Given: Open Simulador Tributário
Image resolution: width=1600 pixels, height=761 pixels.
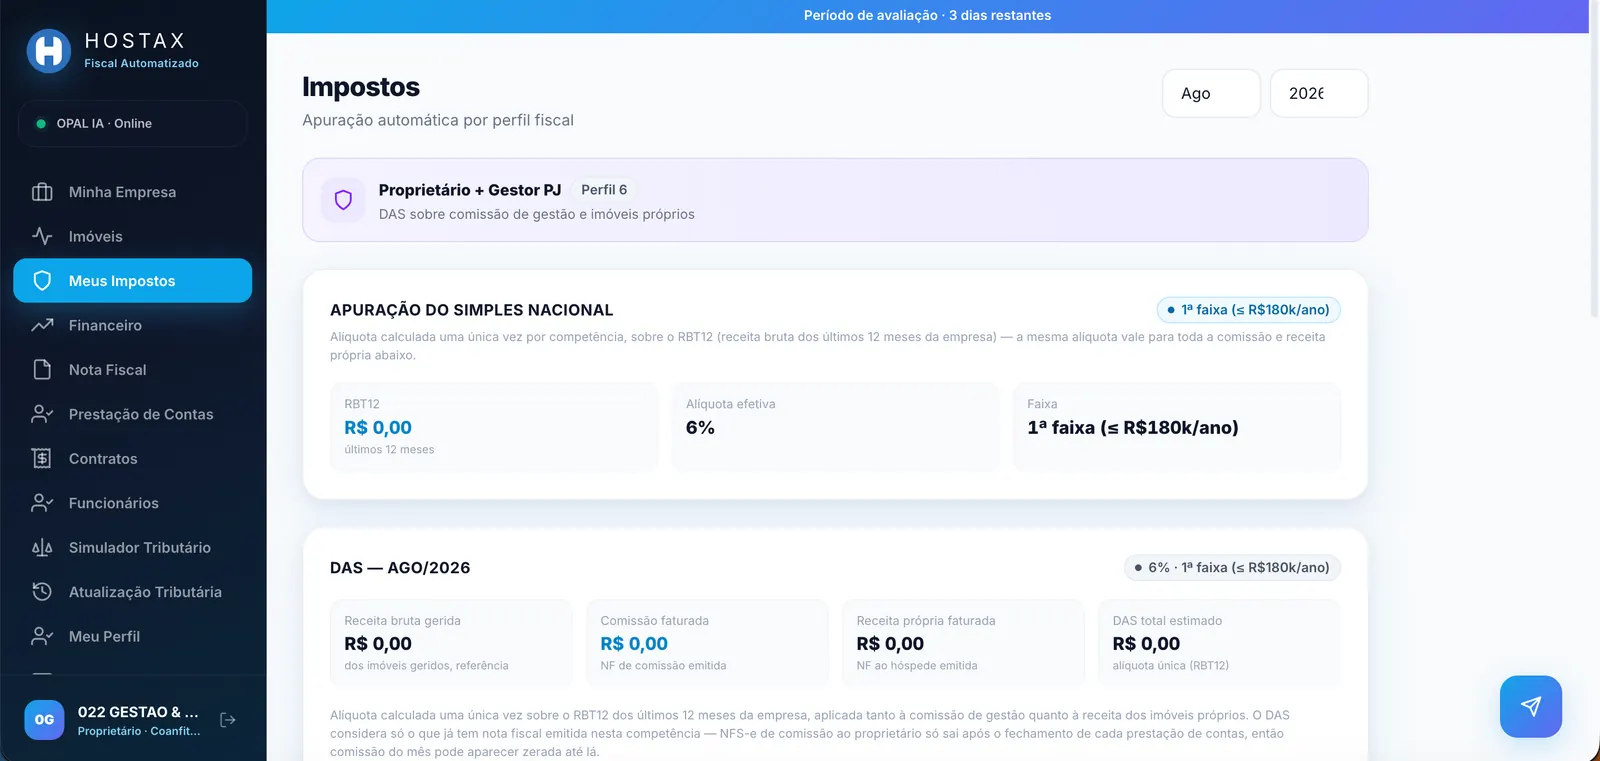Looking at the screenshot, I should click(x=132, y=547).
